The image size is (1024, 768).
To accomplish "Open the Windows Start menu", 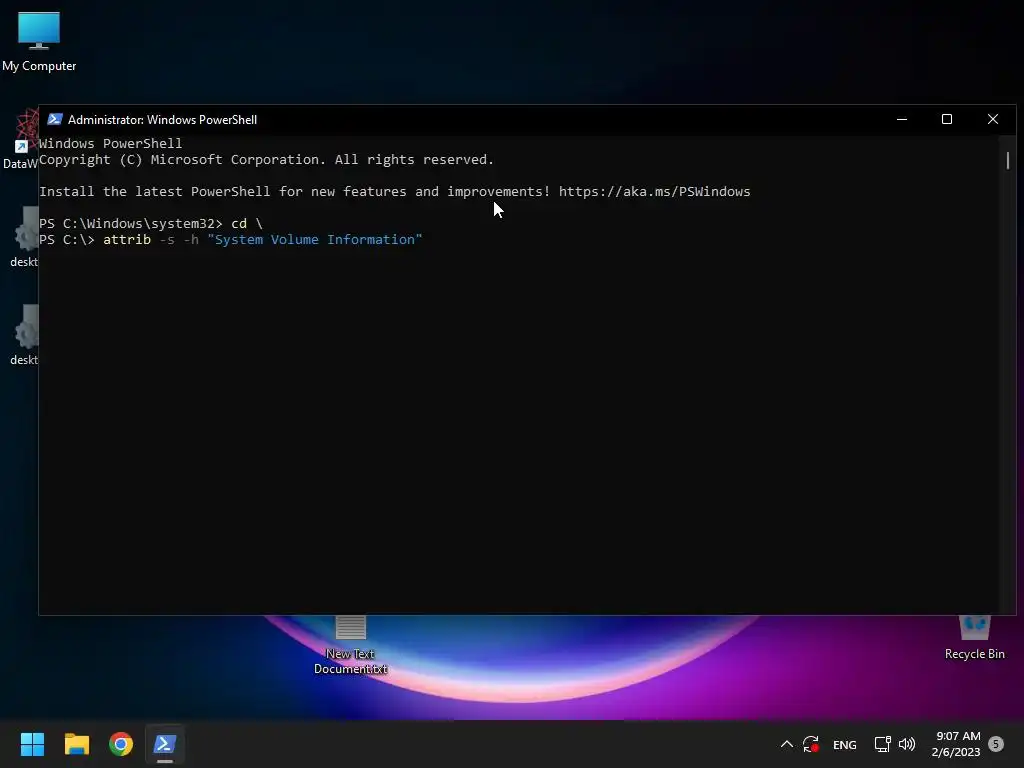I will pyautogui.click(x=32, y=744).
